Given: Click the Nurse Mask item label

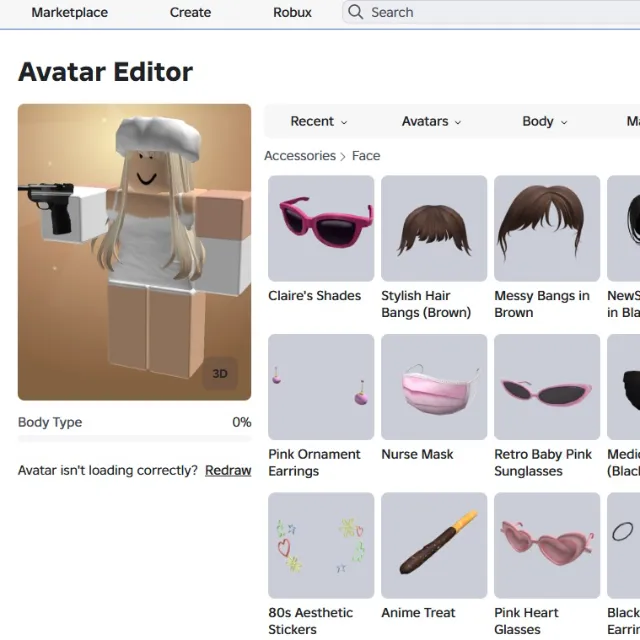Looking at the screenshot, I should pyautogui.click(x=417, y=454).
